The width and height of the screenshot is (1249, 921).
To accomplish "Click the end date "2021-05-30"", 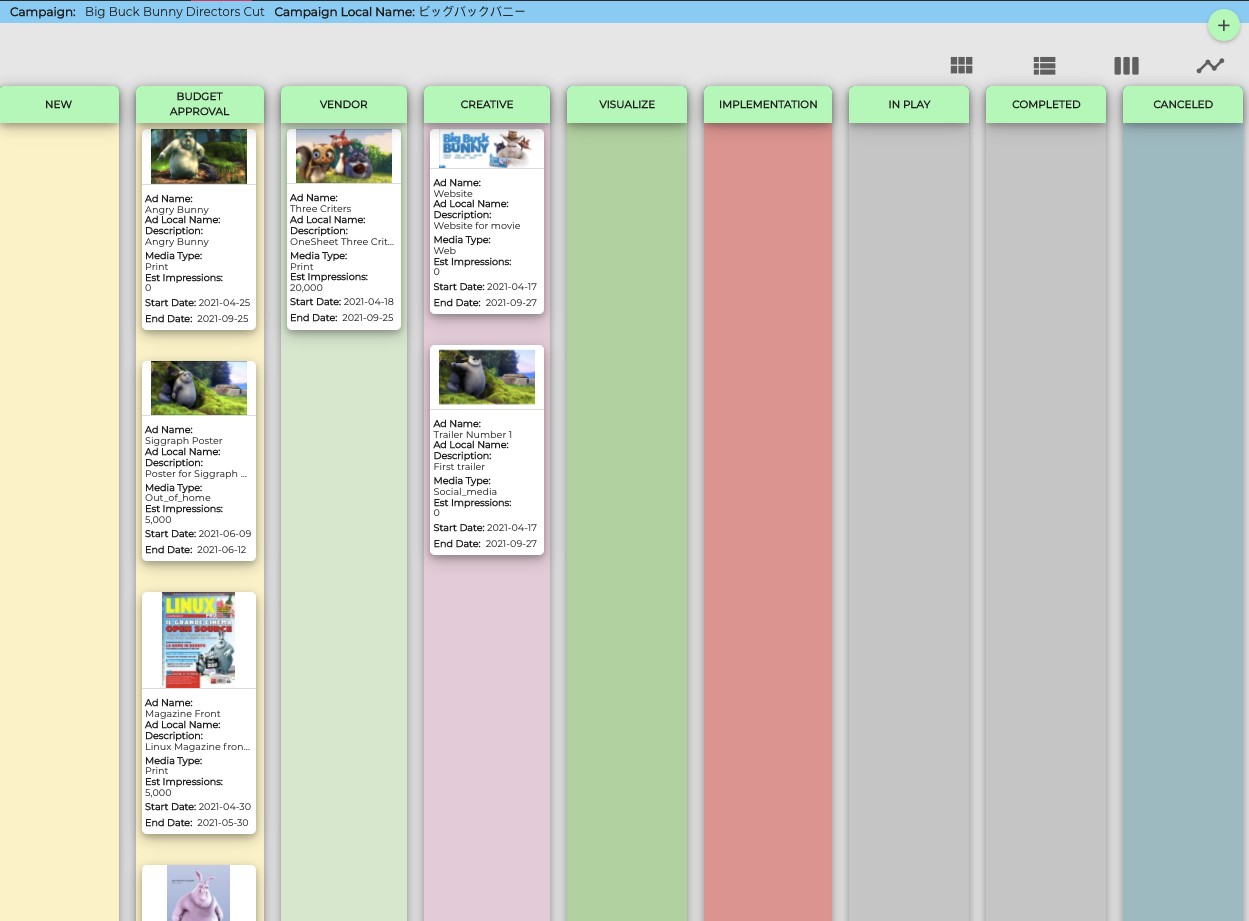I will [x=222, y=823].
